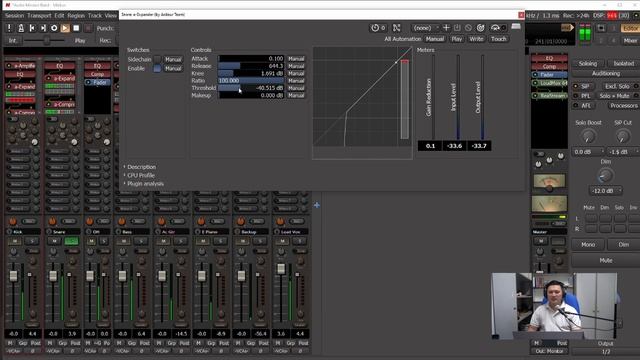The image size is (640, 360).
Task: Click the orange knob on Lead Vox strip
Action: tap(280, 221)
